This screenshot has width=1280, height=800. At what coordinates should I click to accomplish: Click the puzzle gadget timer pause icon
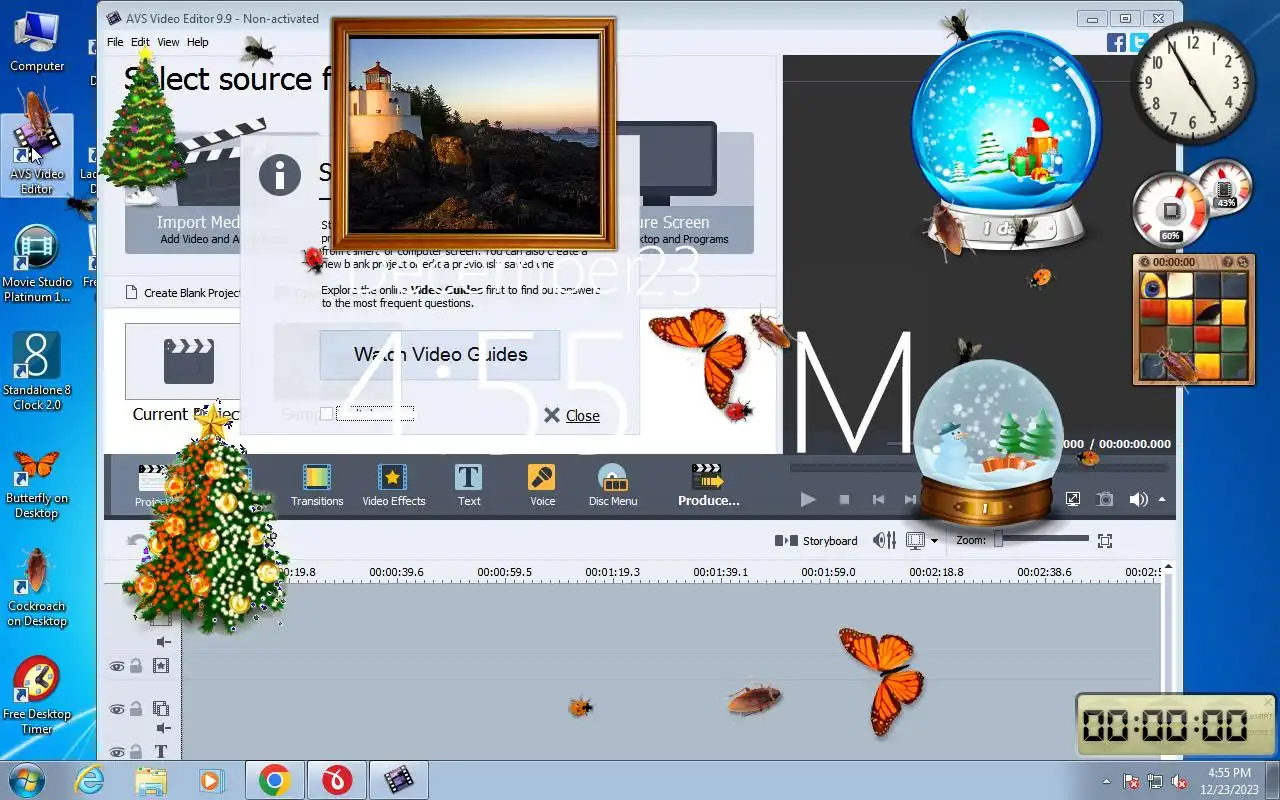(1144, 261)
